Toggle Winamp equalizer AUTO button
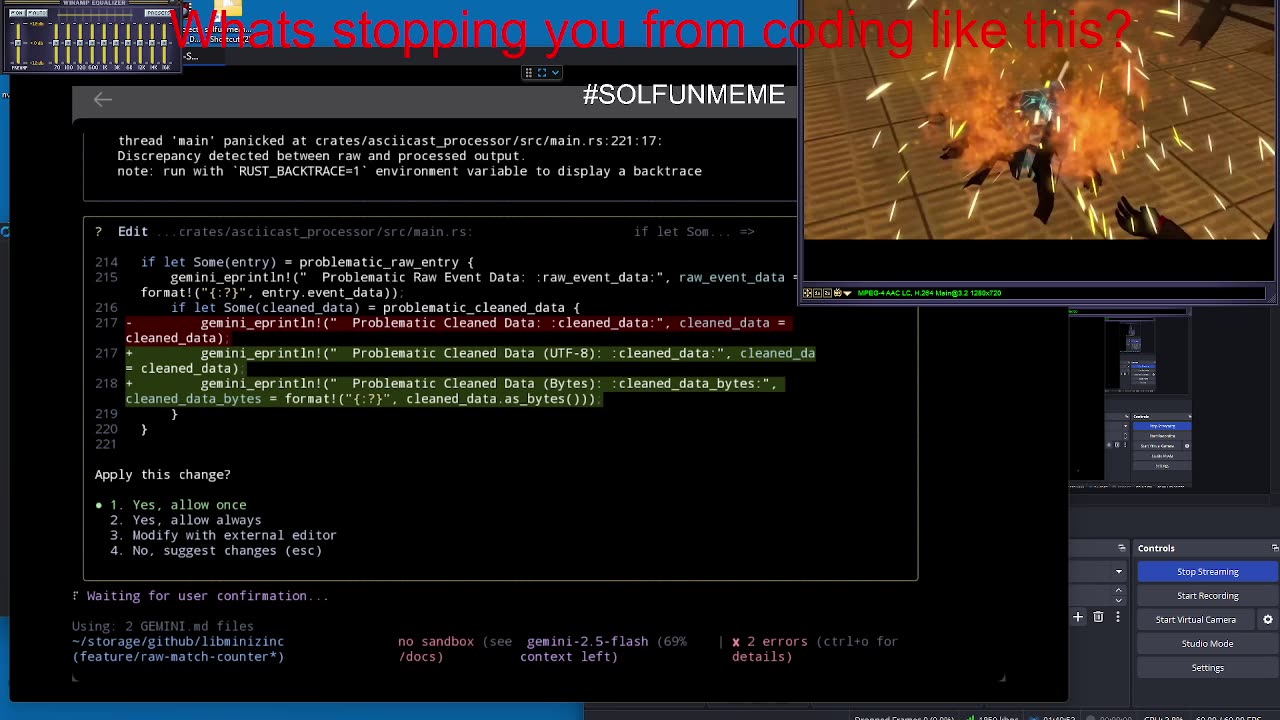Image resolution: width=1280 pixels, height=720 pixels. pos(37,13)
